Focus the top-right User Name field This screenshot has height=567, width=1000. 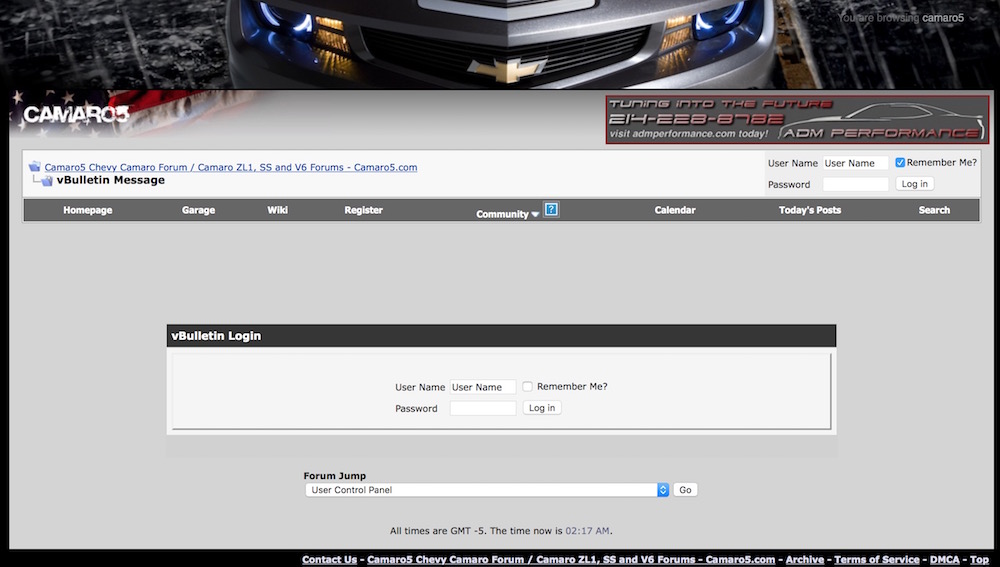point(855,163)
